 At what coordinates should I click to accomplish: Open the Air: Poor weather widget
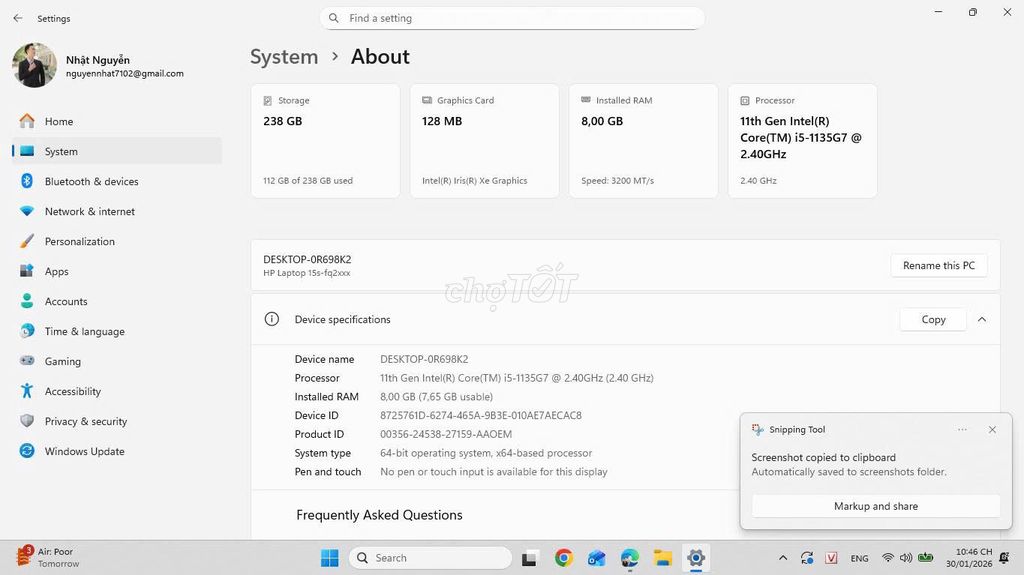click(x=47, y=557)
